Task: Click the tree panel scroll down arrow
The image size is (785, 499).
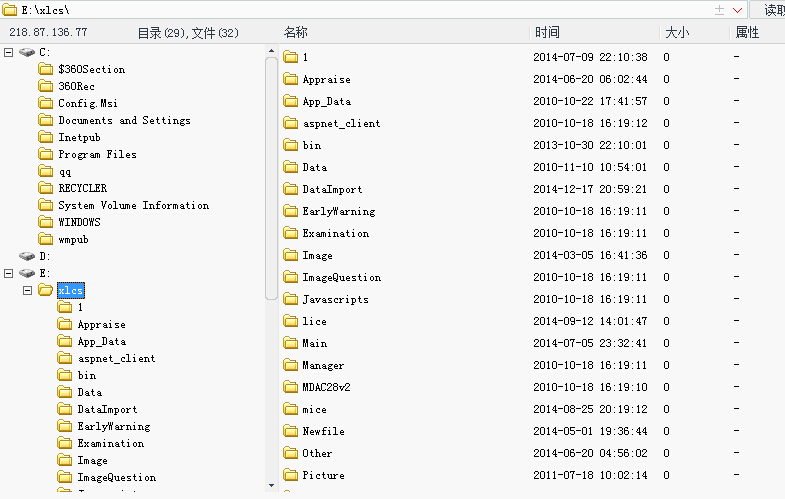Action: (x=271, y=485)
